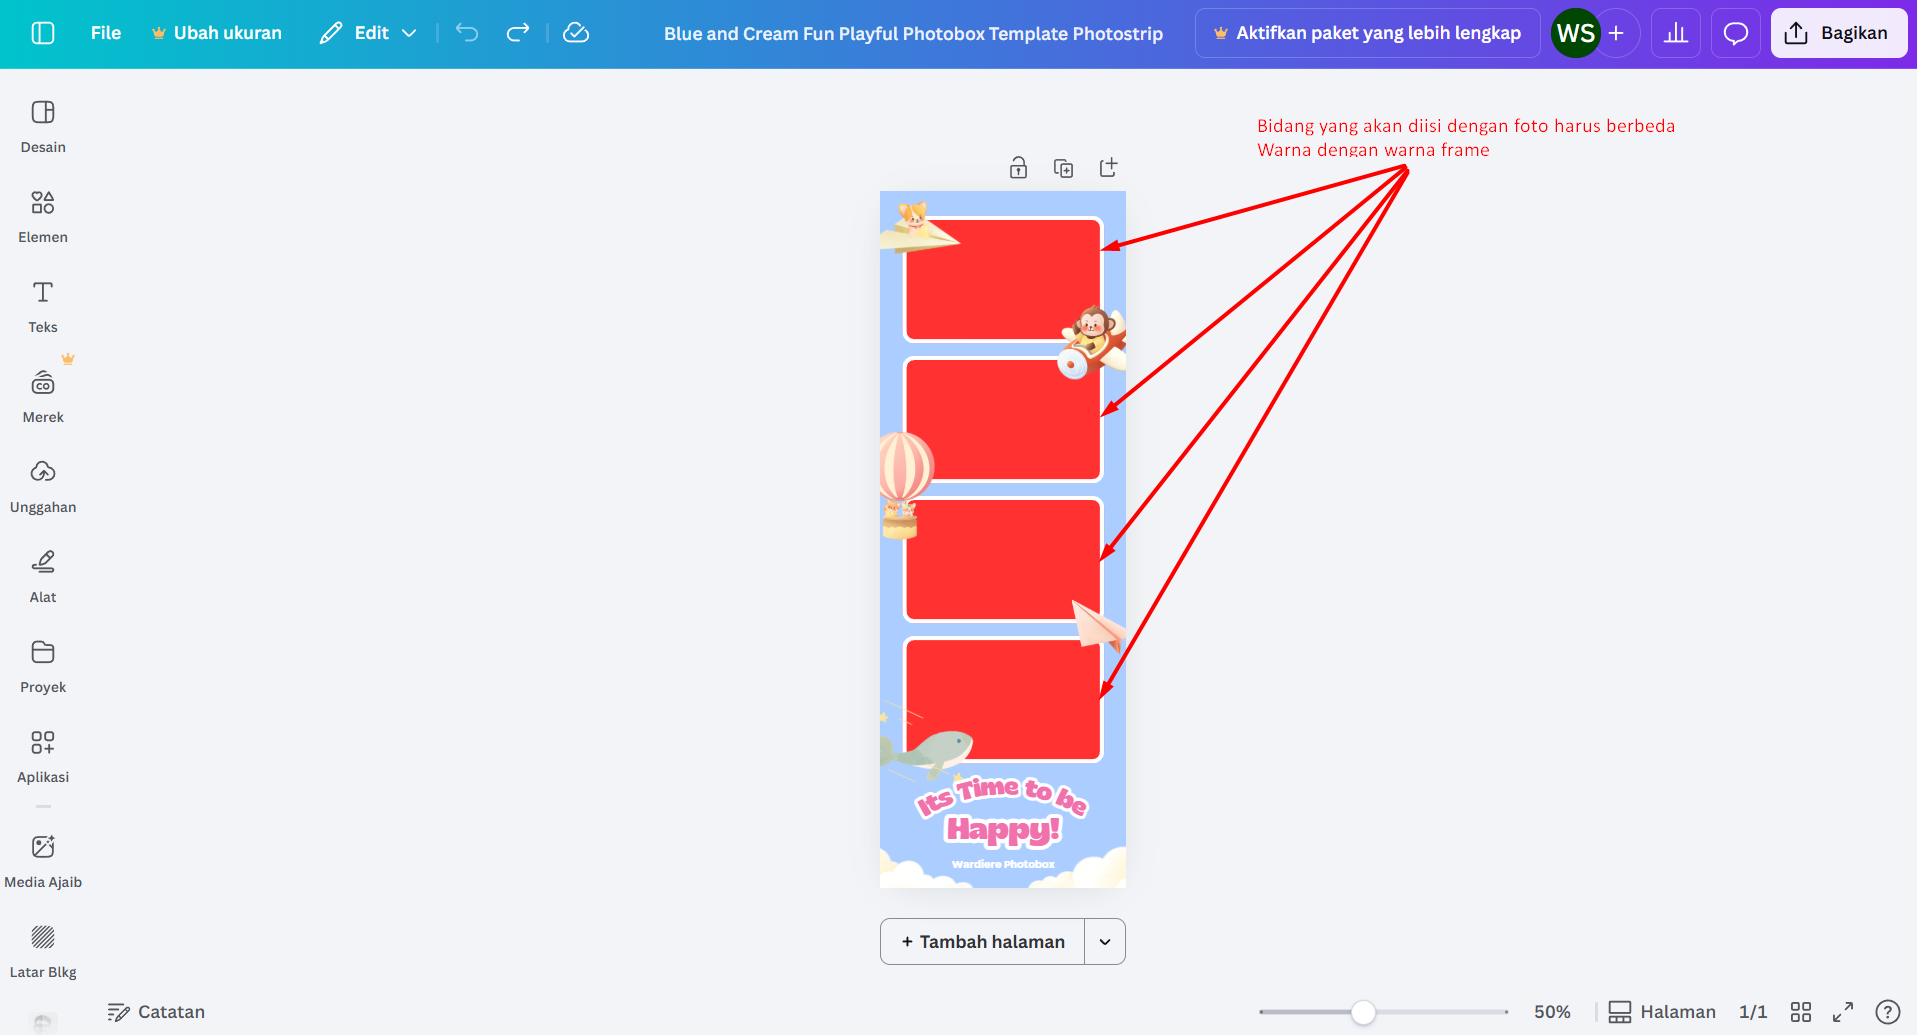Click the zoom level slider handle

point(1363,1012)
